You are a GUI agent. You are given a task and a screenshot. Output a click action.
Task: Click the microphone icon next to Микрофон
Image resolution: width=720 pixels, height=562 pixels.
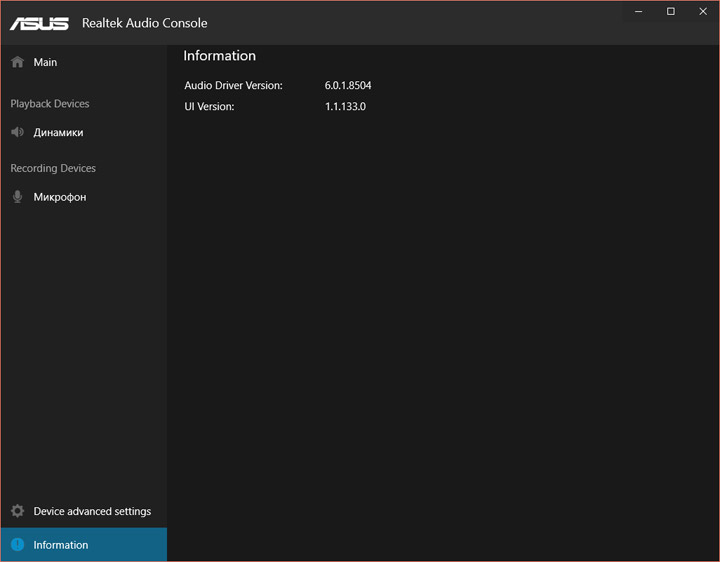coord(17,197)
